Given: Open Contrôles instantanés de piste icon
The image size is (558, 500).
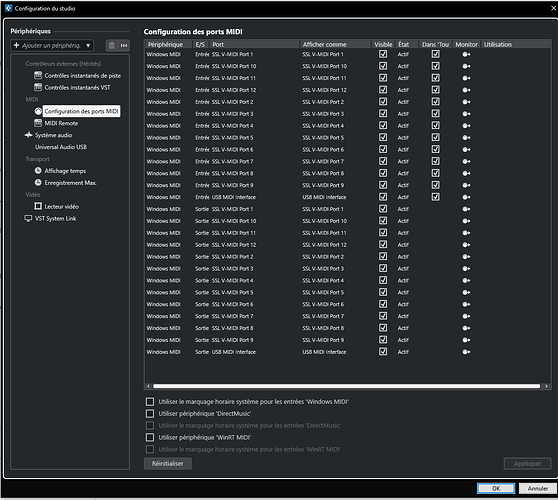Looking at the screenshot, I should point(38,75).
